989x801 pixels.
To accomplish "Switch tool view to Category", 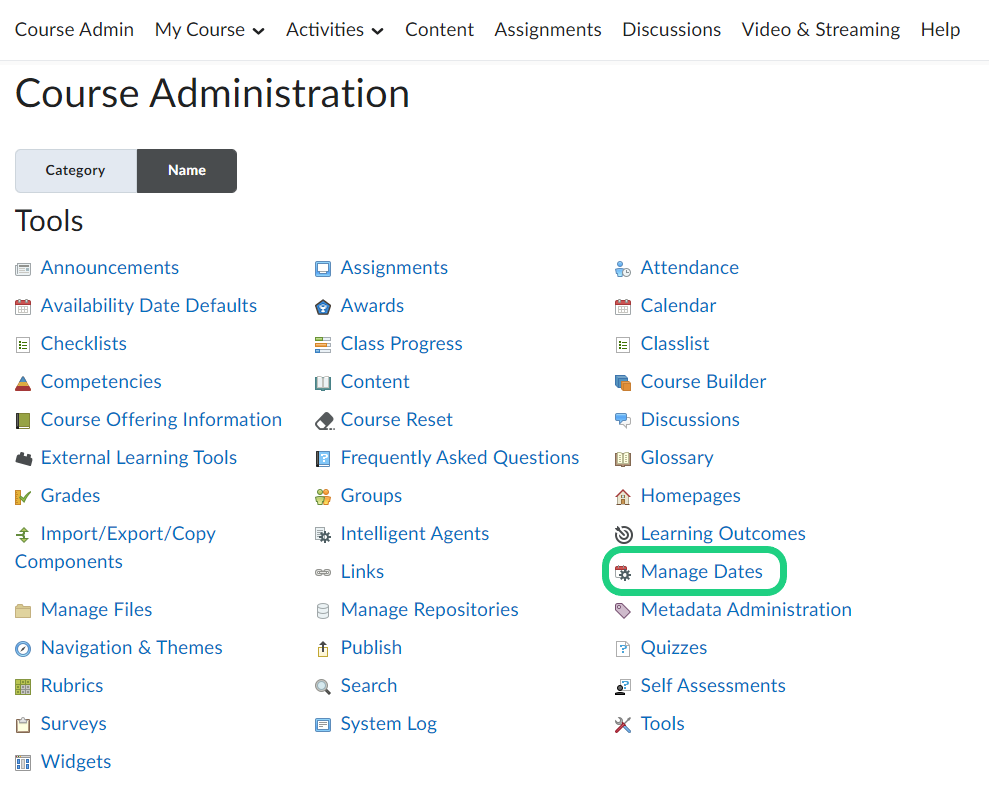I will (75, 170).
